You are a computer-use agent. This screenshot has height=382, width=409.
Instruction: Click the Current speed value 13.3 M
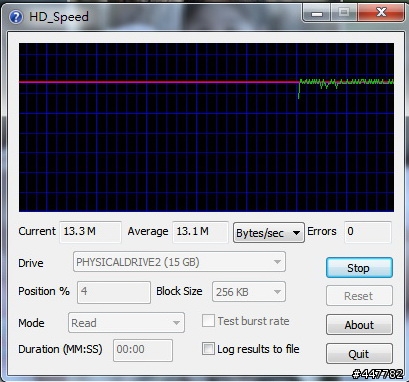tap(91, 232)
